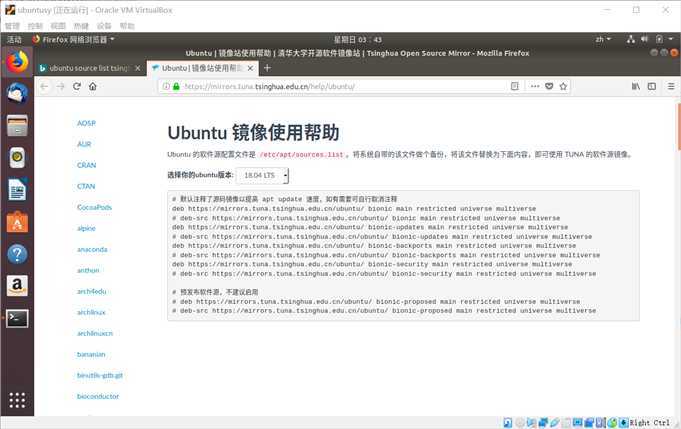Open the VirtualBox 帮助 menu
This screenshot has width=681, height=429.
127,26
